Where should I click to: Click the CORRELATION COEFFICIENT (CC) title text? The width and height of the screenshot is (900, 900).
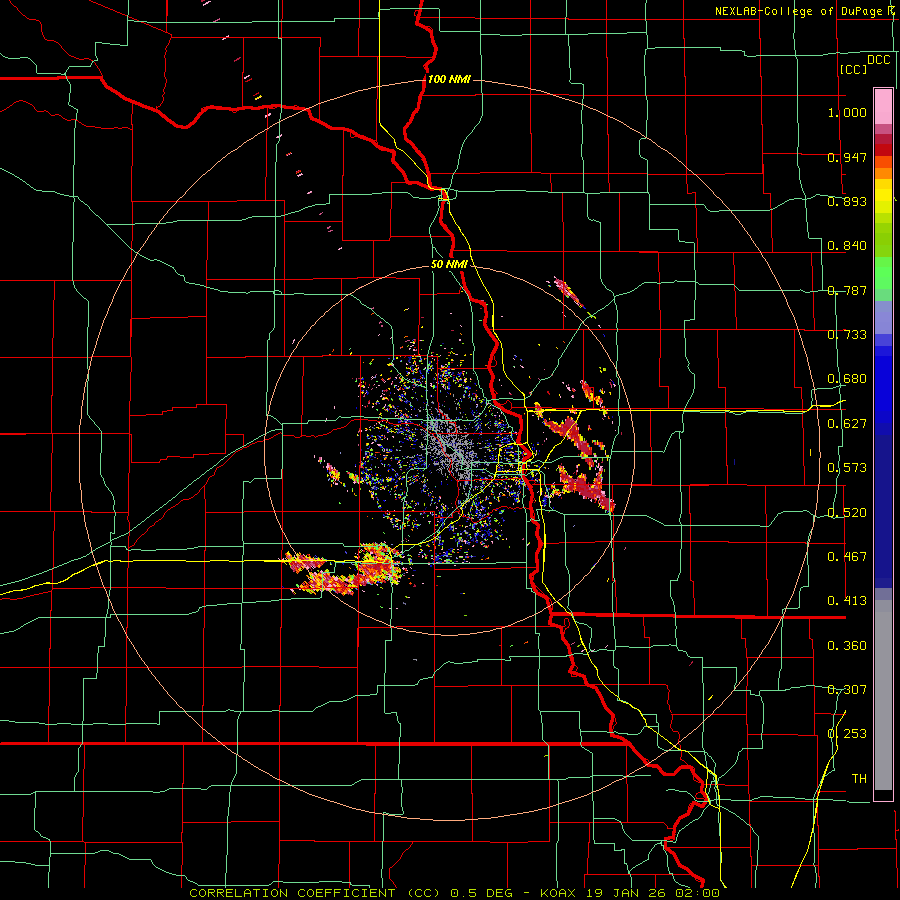tap(315, 893)
